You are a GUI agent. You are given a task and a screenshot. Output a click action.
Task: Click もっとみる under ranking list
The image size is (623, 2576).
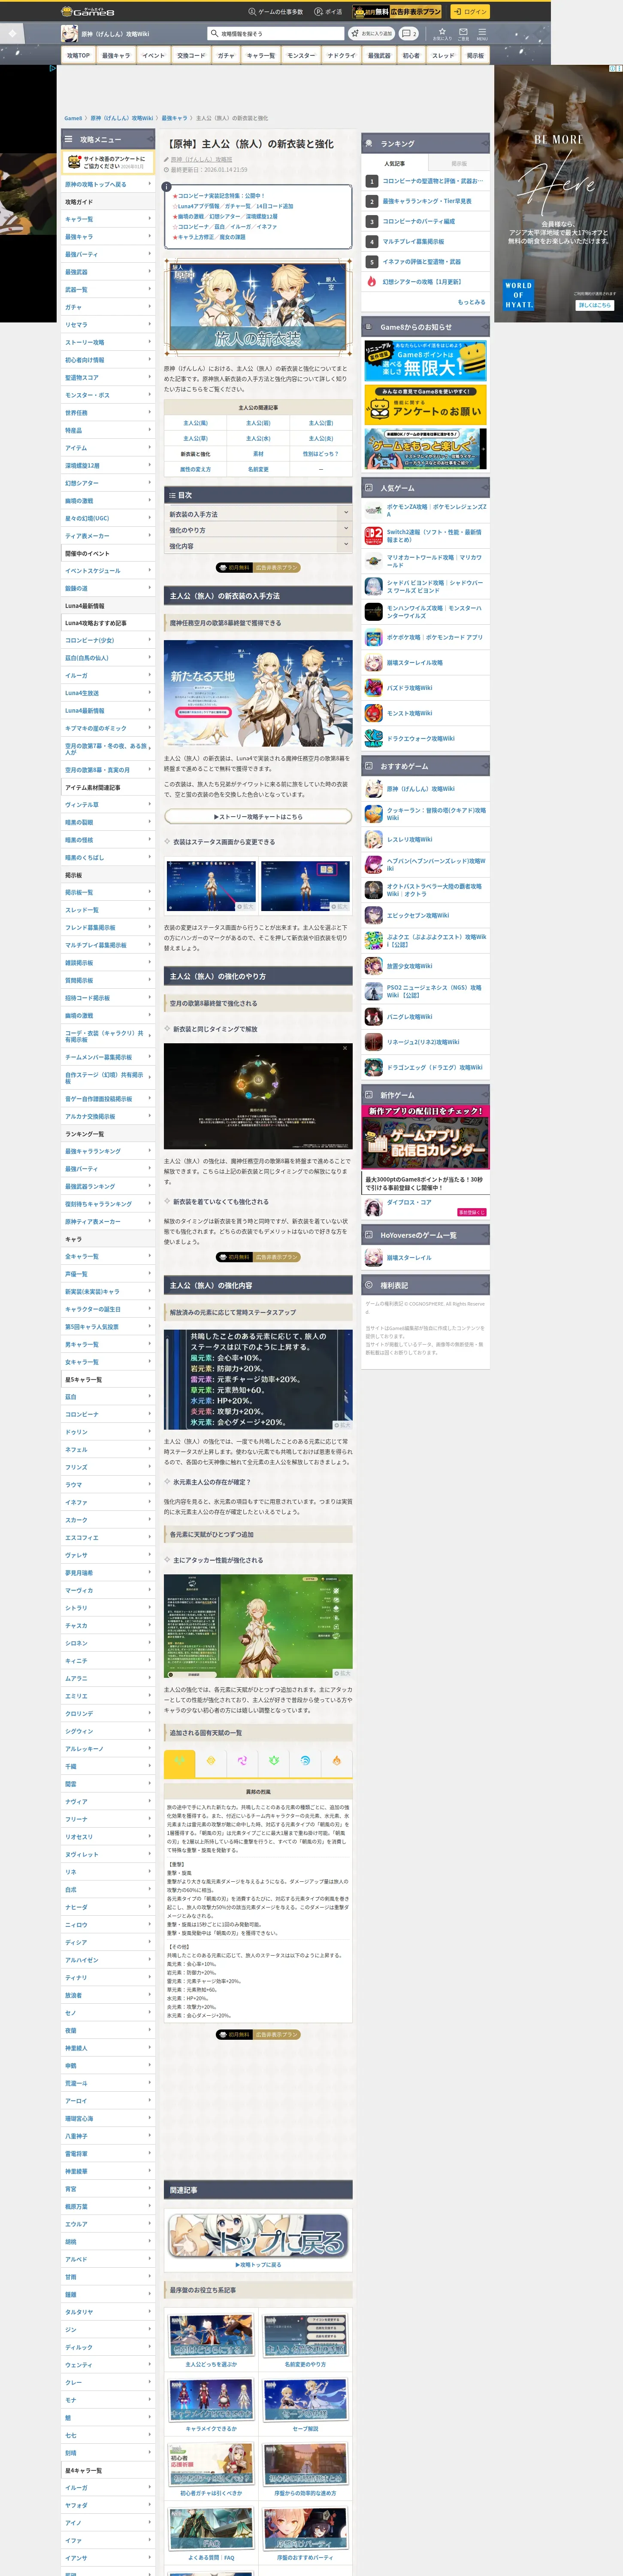(x=471, y=301)
